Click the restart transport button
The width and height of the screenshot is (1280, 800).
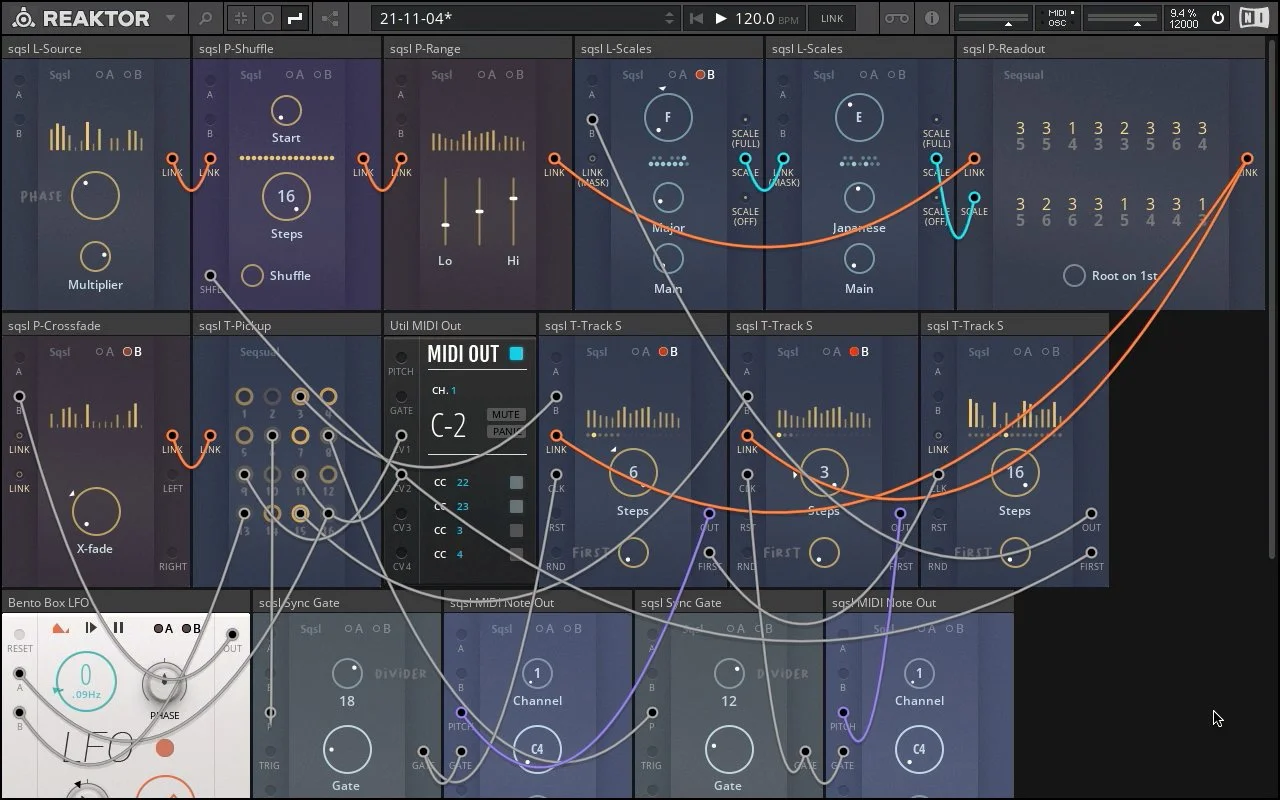[697, 18]
